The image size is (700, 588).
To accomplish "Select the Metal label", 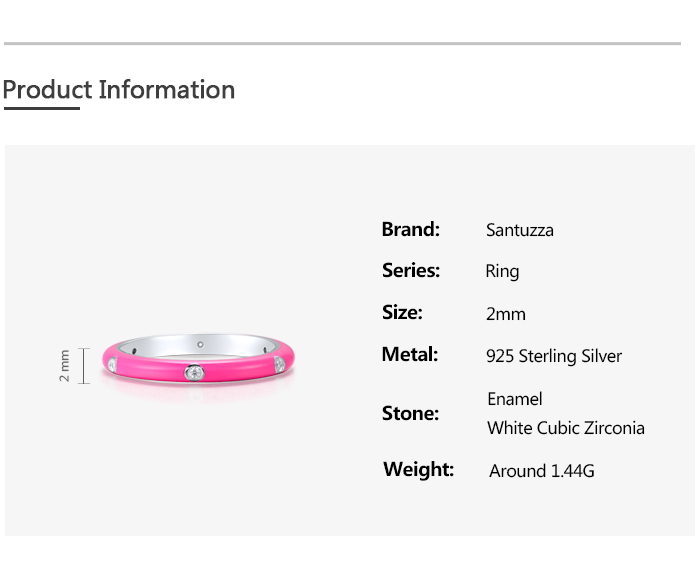I will tap(410, 354).
